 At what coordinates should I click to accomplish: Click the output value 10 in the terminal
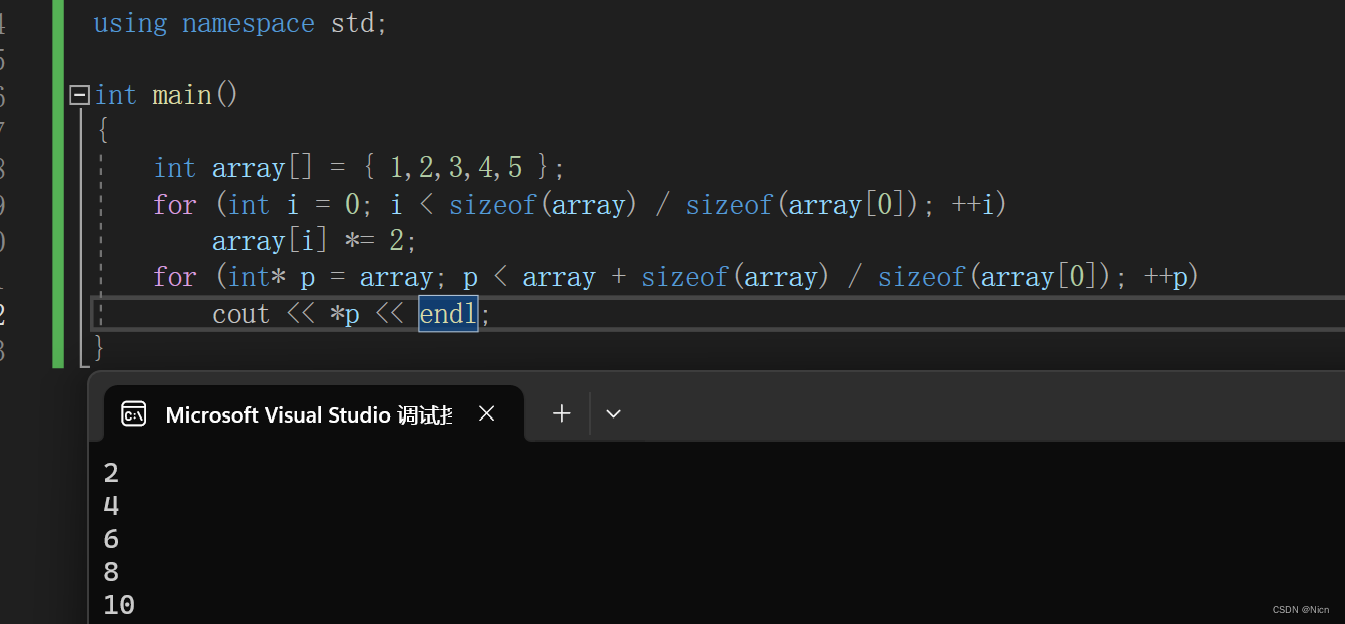click(117, 603)
